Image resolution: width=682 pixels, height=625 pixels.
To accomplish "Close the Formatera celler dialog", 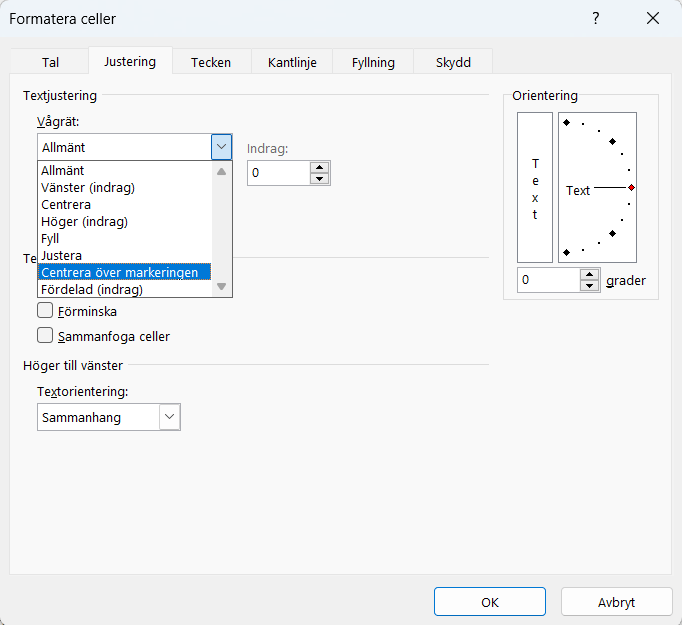I will tap(653, 18).
